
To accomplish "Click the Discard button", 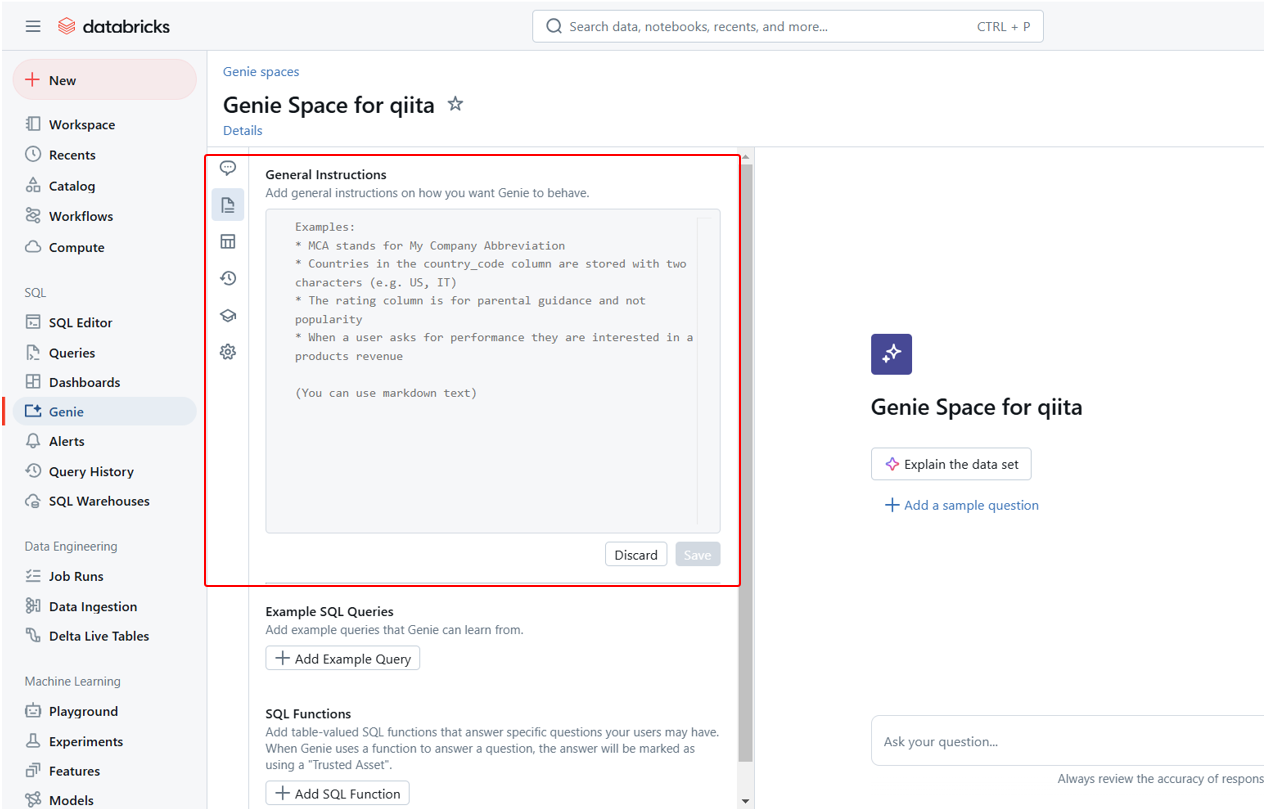I will (636, 555).
